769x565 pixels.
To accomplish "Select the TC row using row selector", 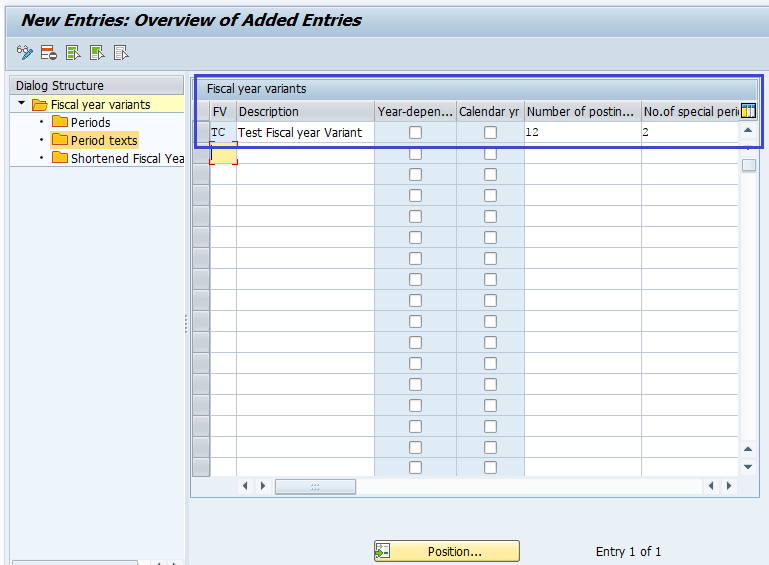I will (x=200, y=132).
